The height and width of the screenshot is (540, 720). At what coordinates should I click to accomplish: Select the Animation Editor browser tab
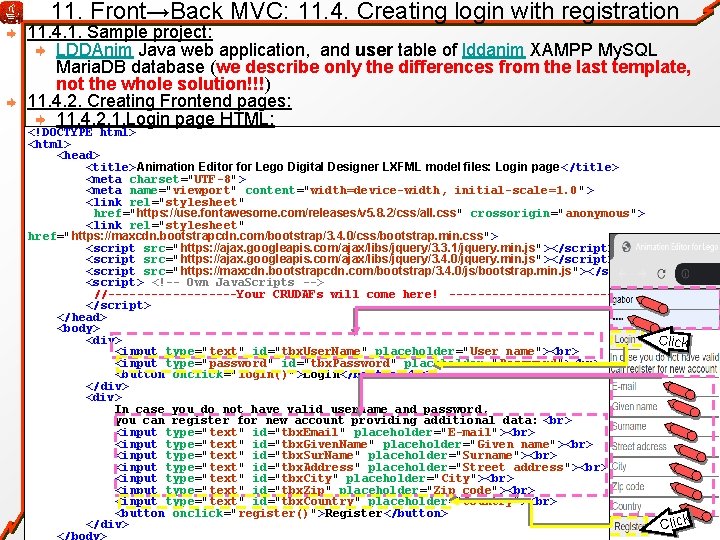coord(669,247)
